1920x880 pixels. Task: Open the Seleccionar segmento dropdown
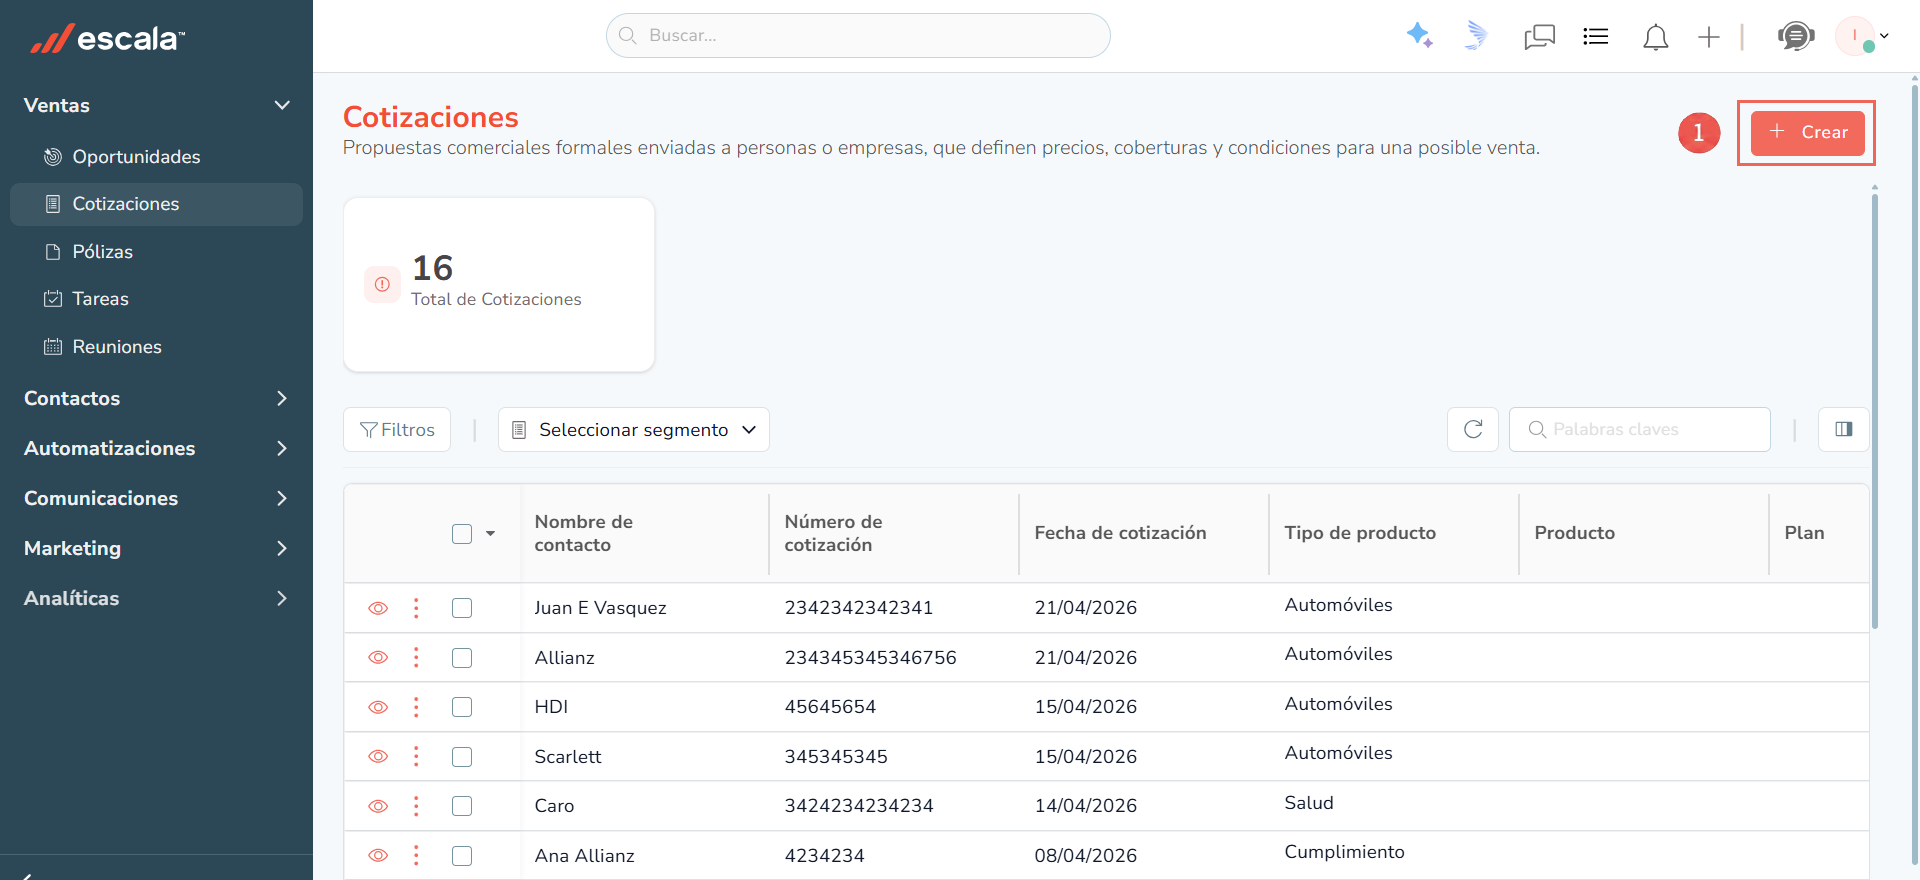point(634,429)
